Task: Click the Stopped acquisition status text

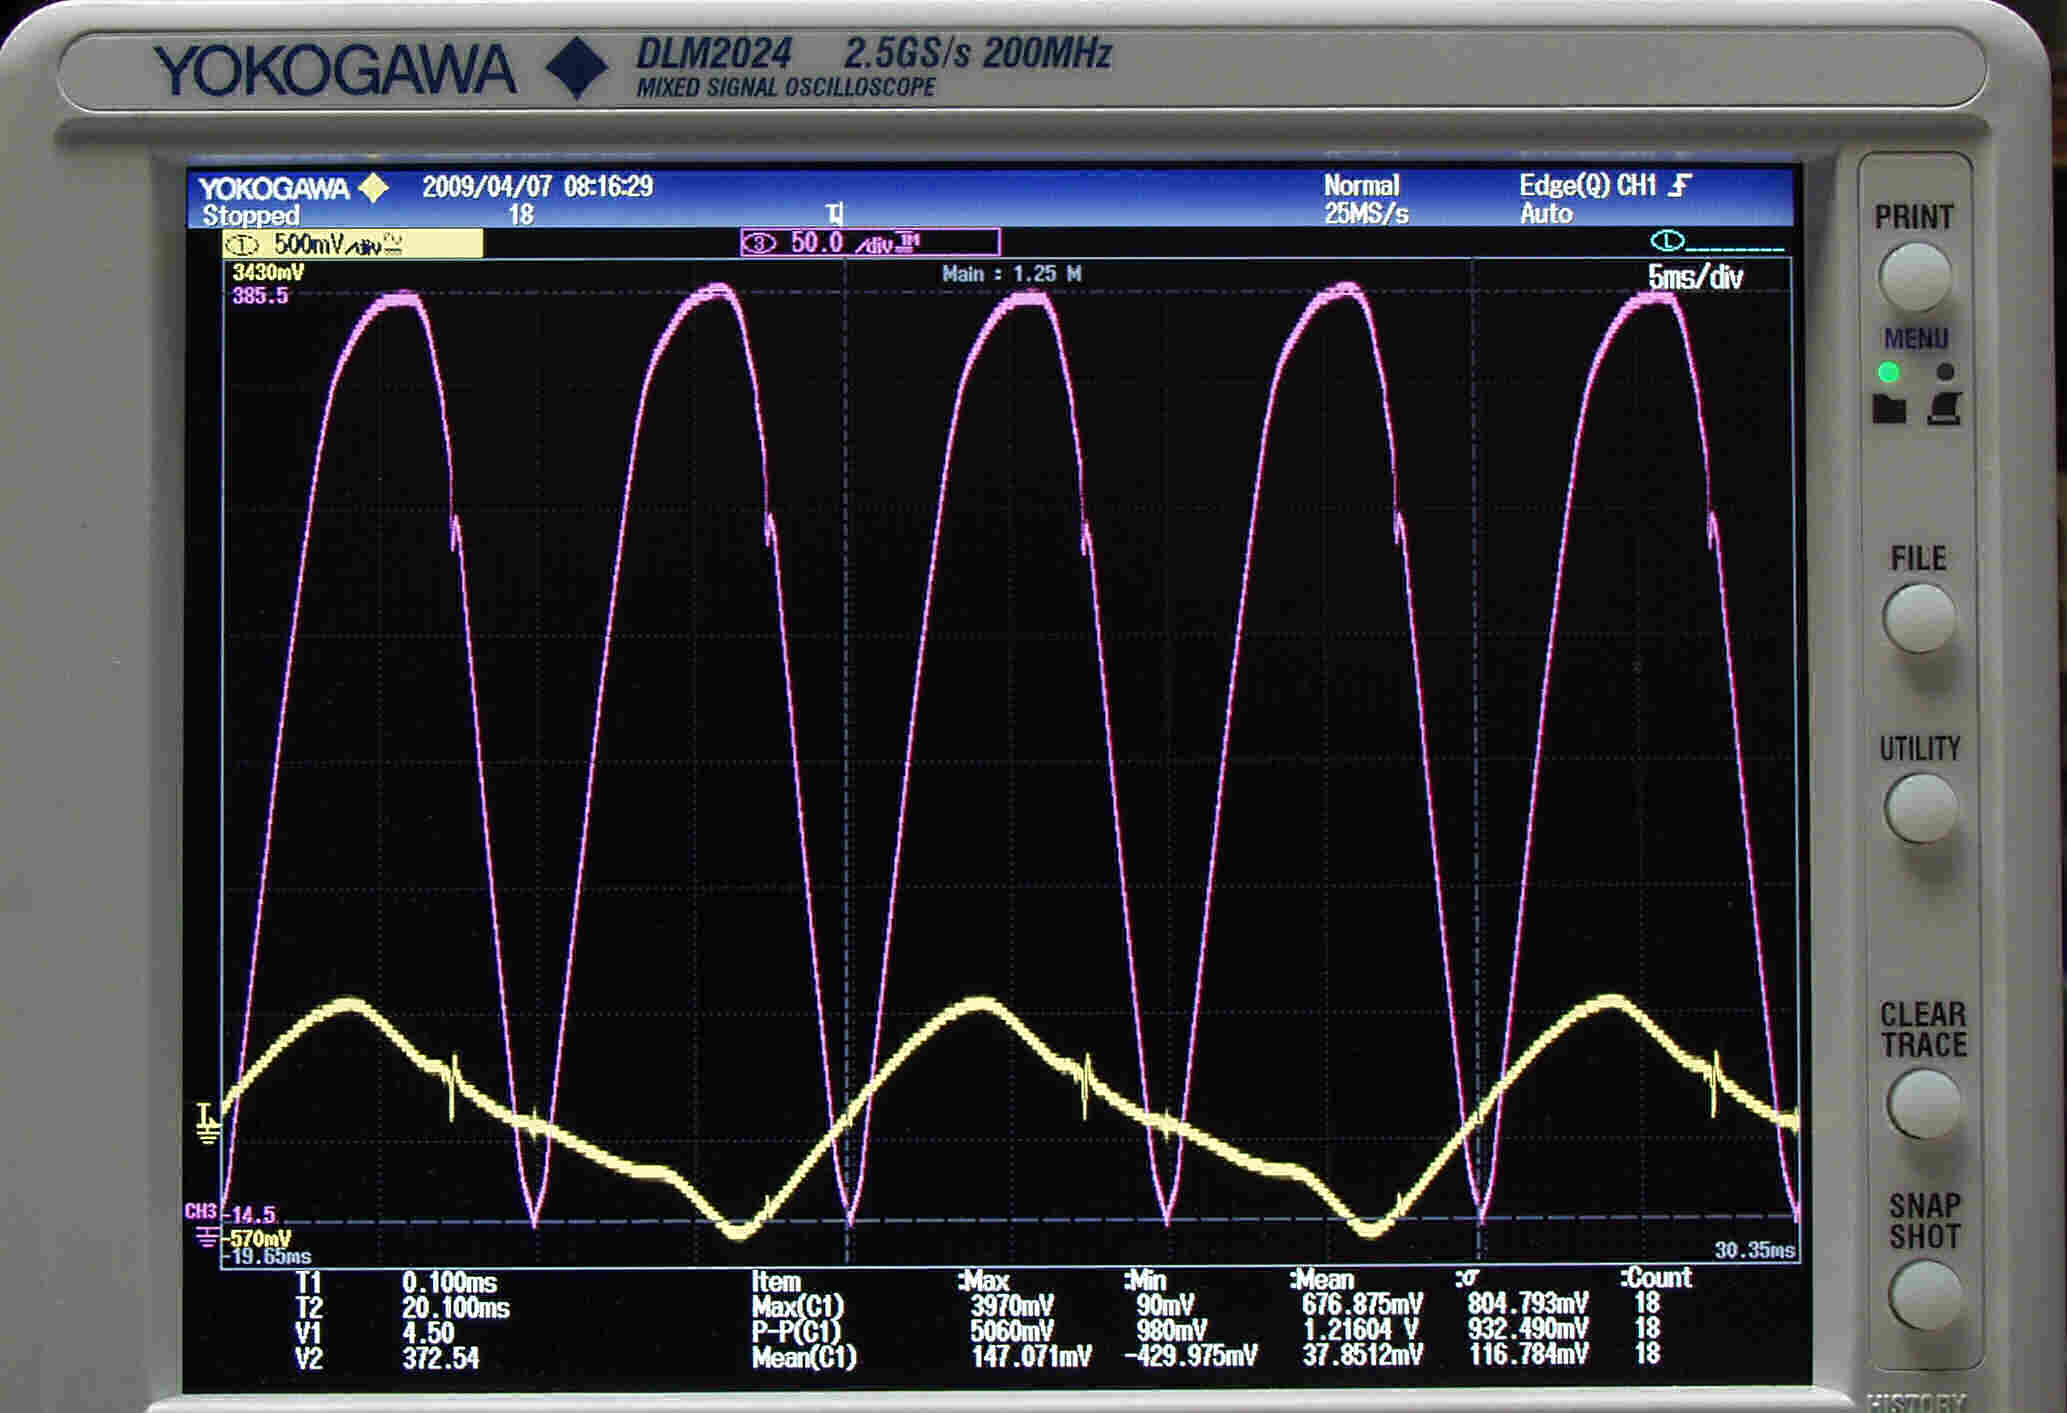Action: (x=251, y=215)
